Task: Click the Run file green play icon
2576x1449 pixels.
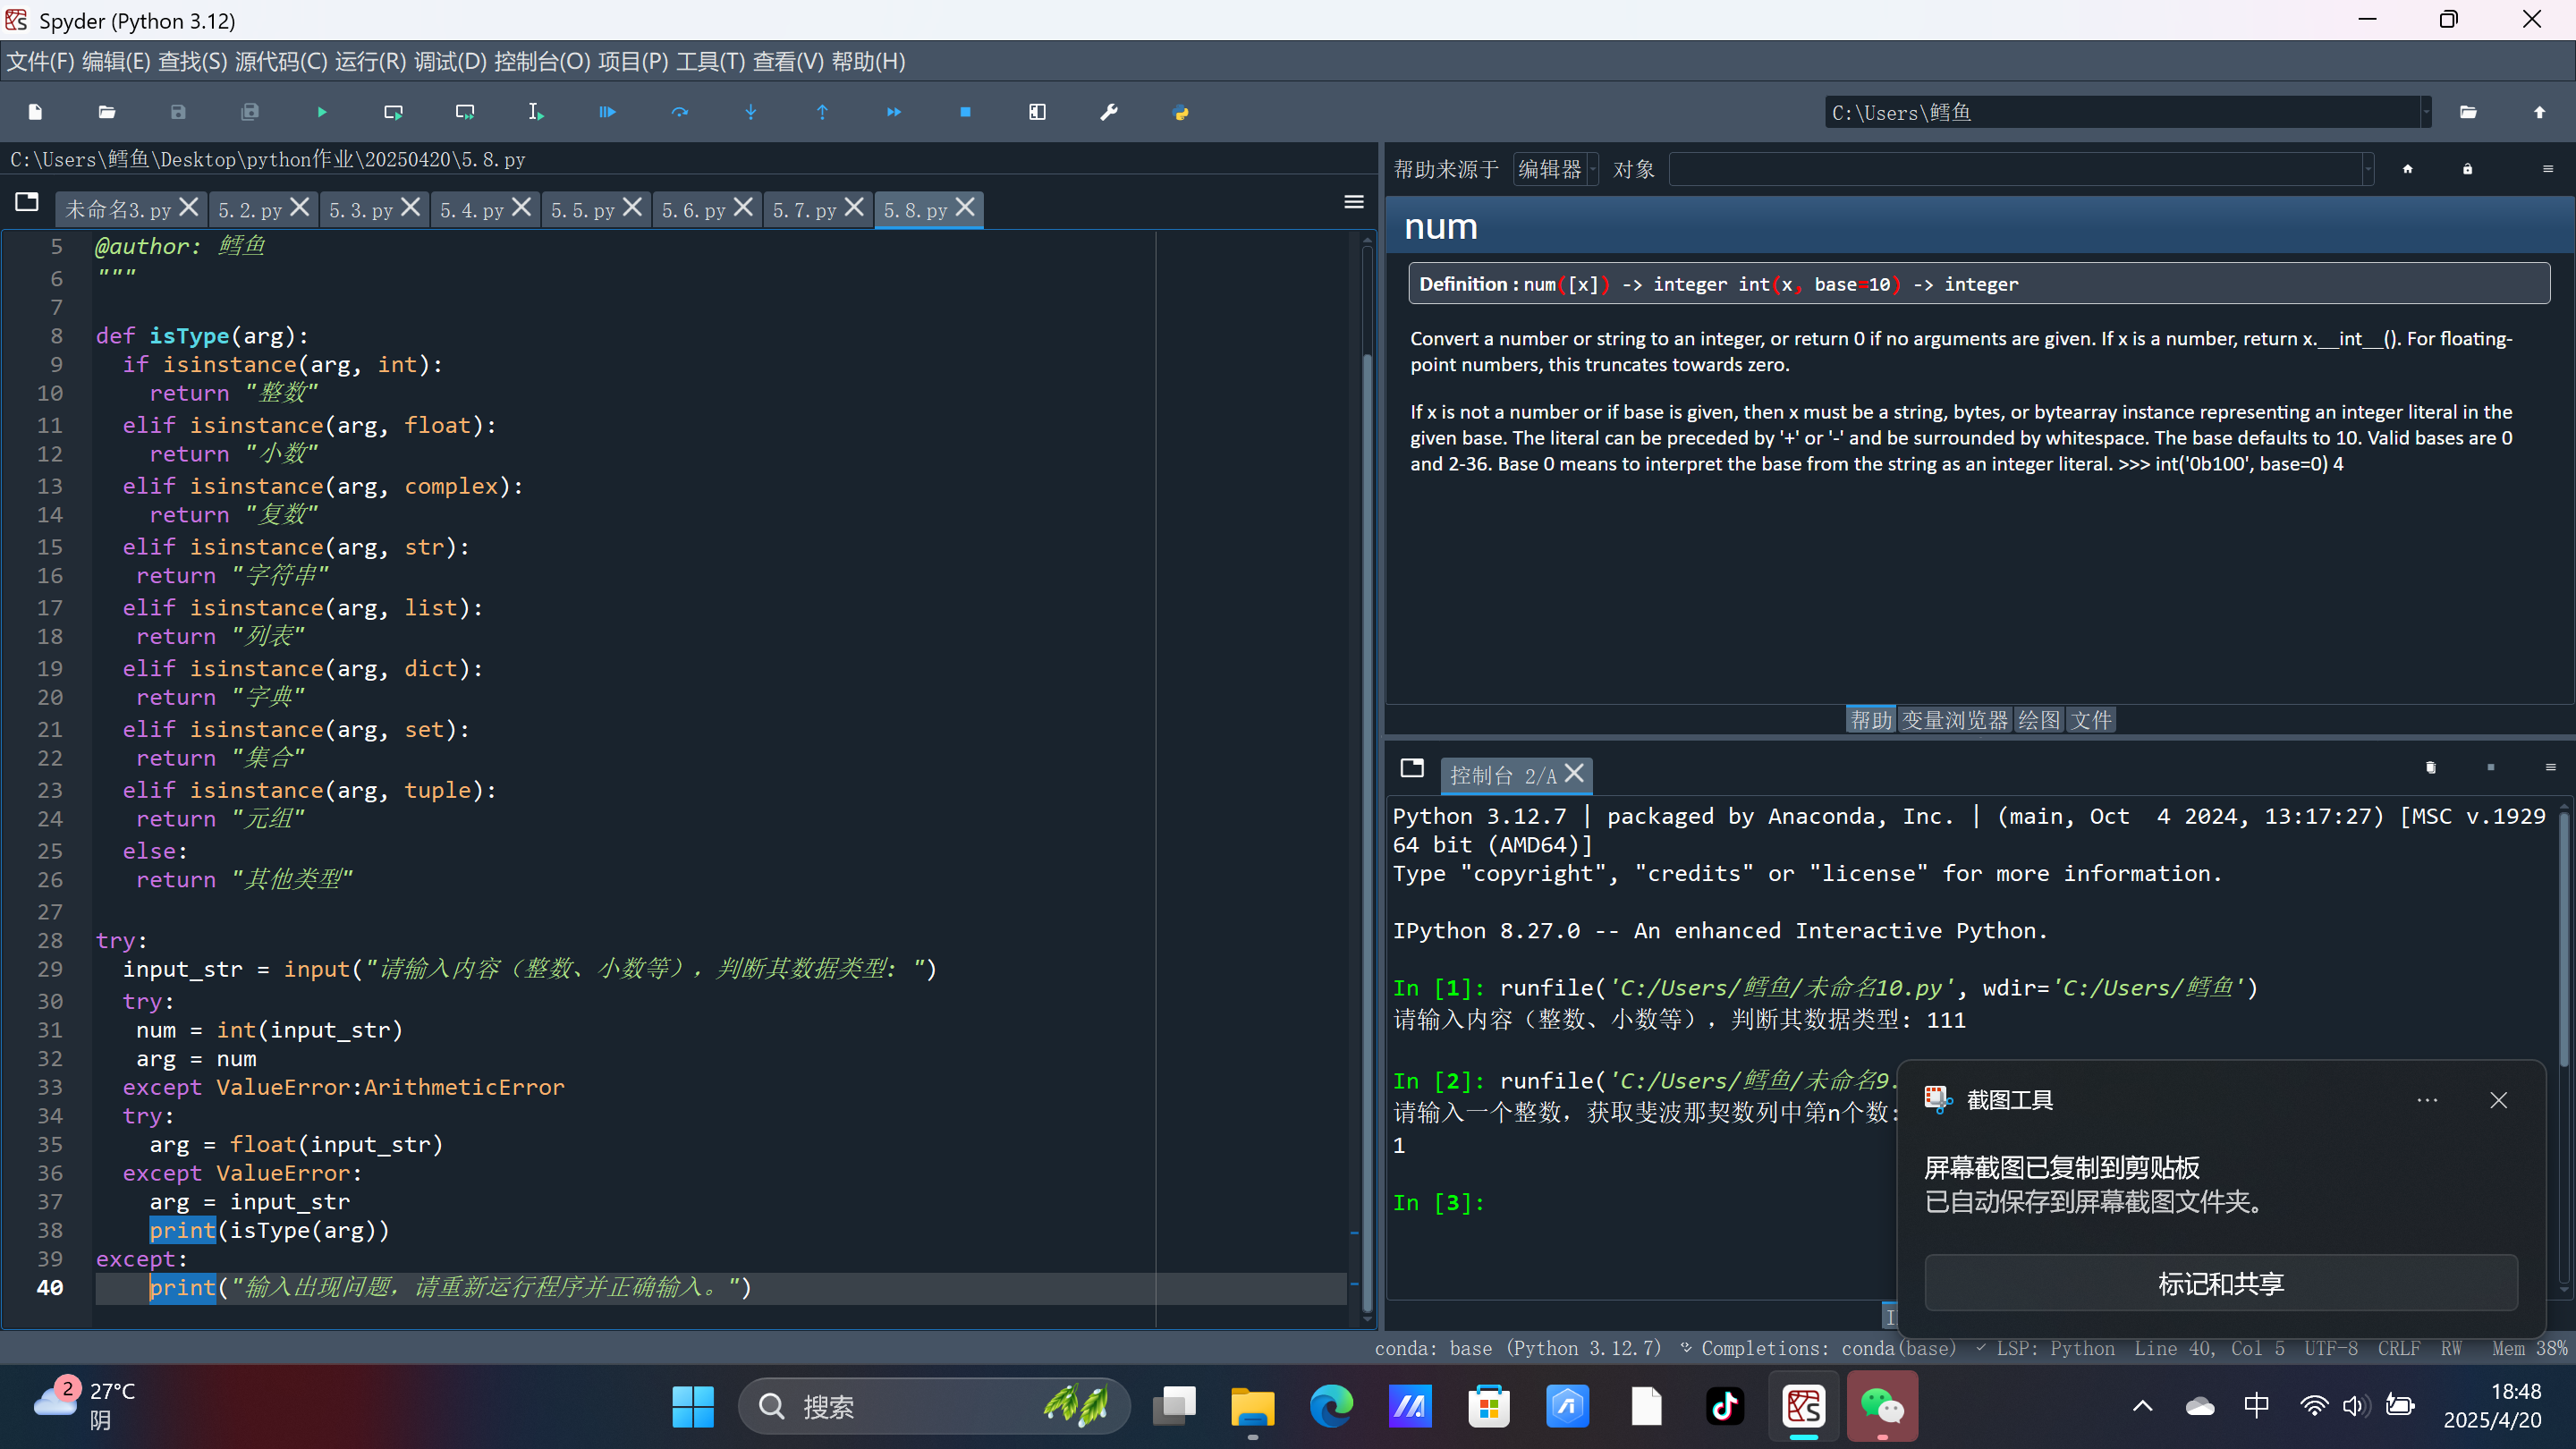Action: pos(322,112)
